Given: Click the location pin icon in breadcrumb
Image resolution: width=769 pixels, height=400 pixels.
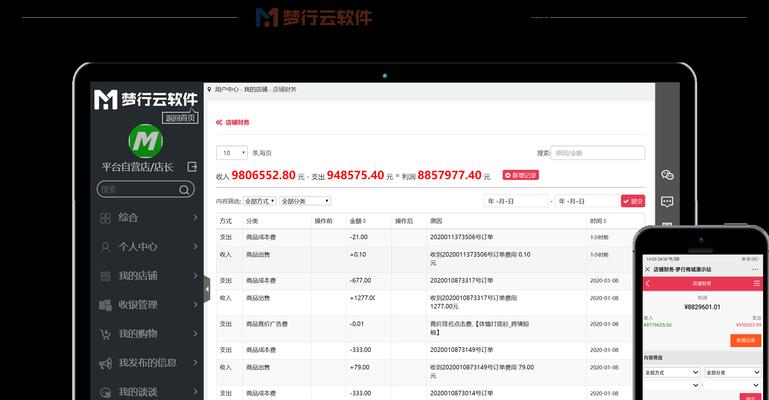Looking at the screenshot, I should pyautogui.click(x=209, y=89).
